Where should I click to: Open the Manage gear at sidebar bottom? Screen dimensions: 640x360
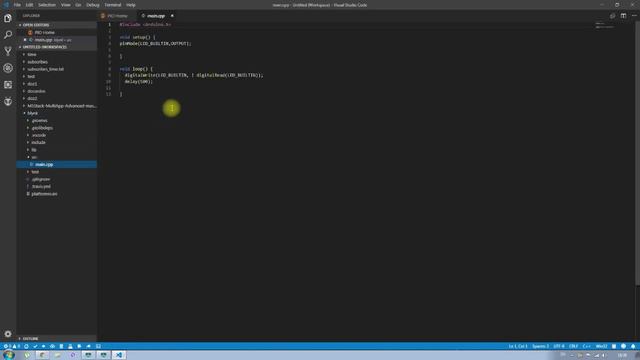pos(8,334)
